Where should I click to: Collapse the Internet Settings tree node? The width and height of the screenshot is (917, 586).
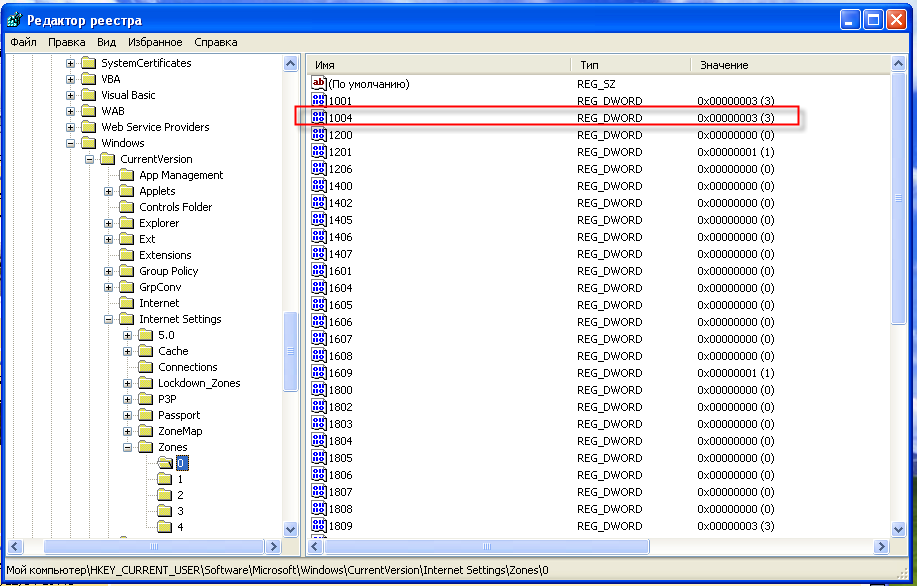[x=108, y=319]
